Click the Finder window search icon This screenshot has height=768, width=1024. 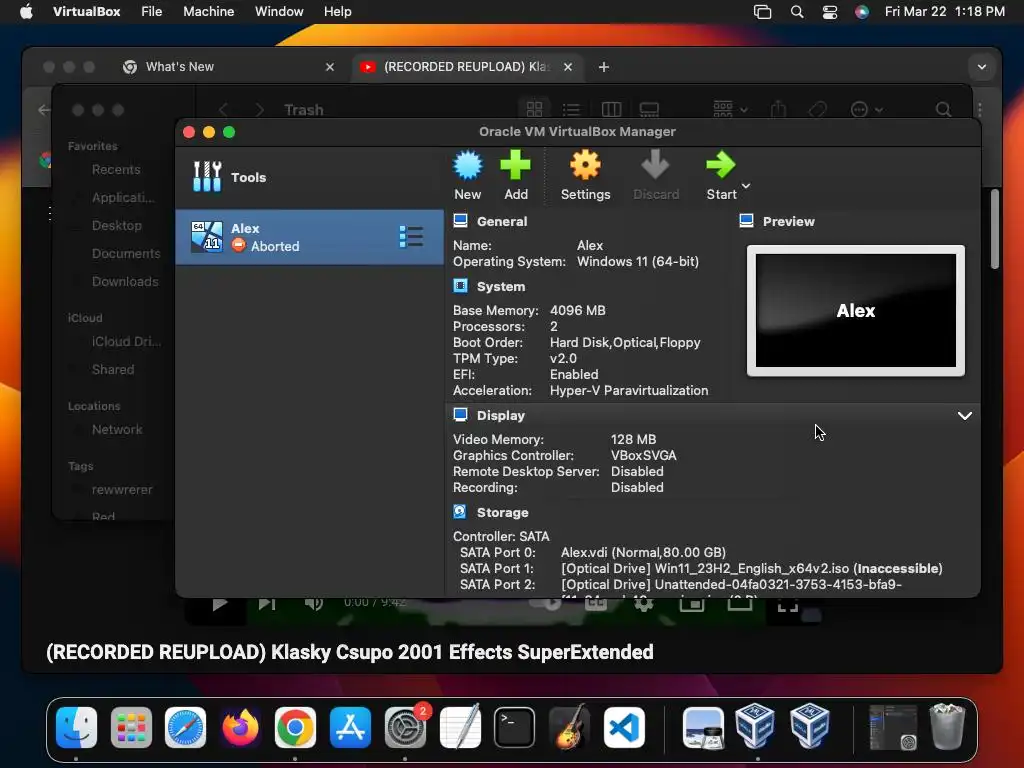[x=943, y=109]
